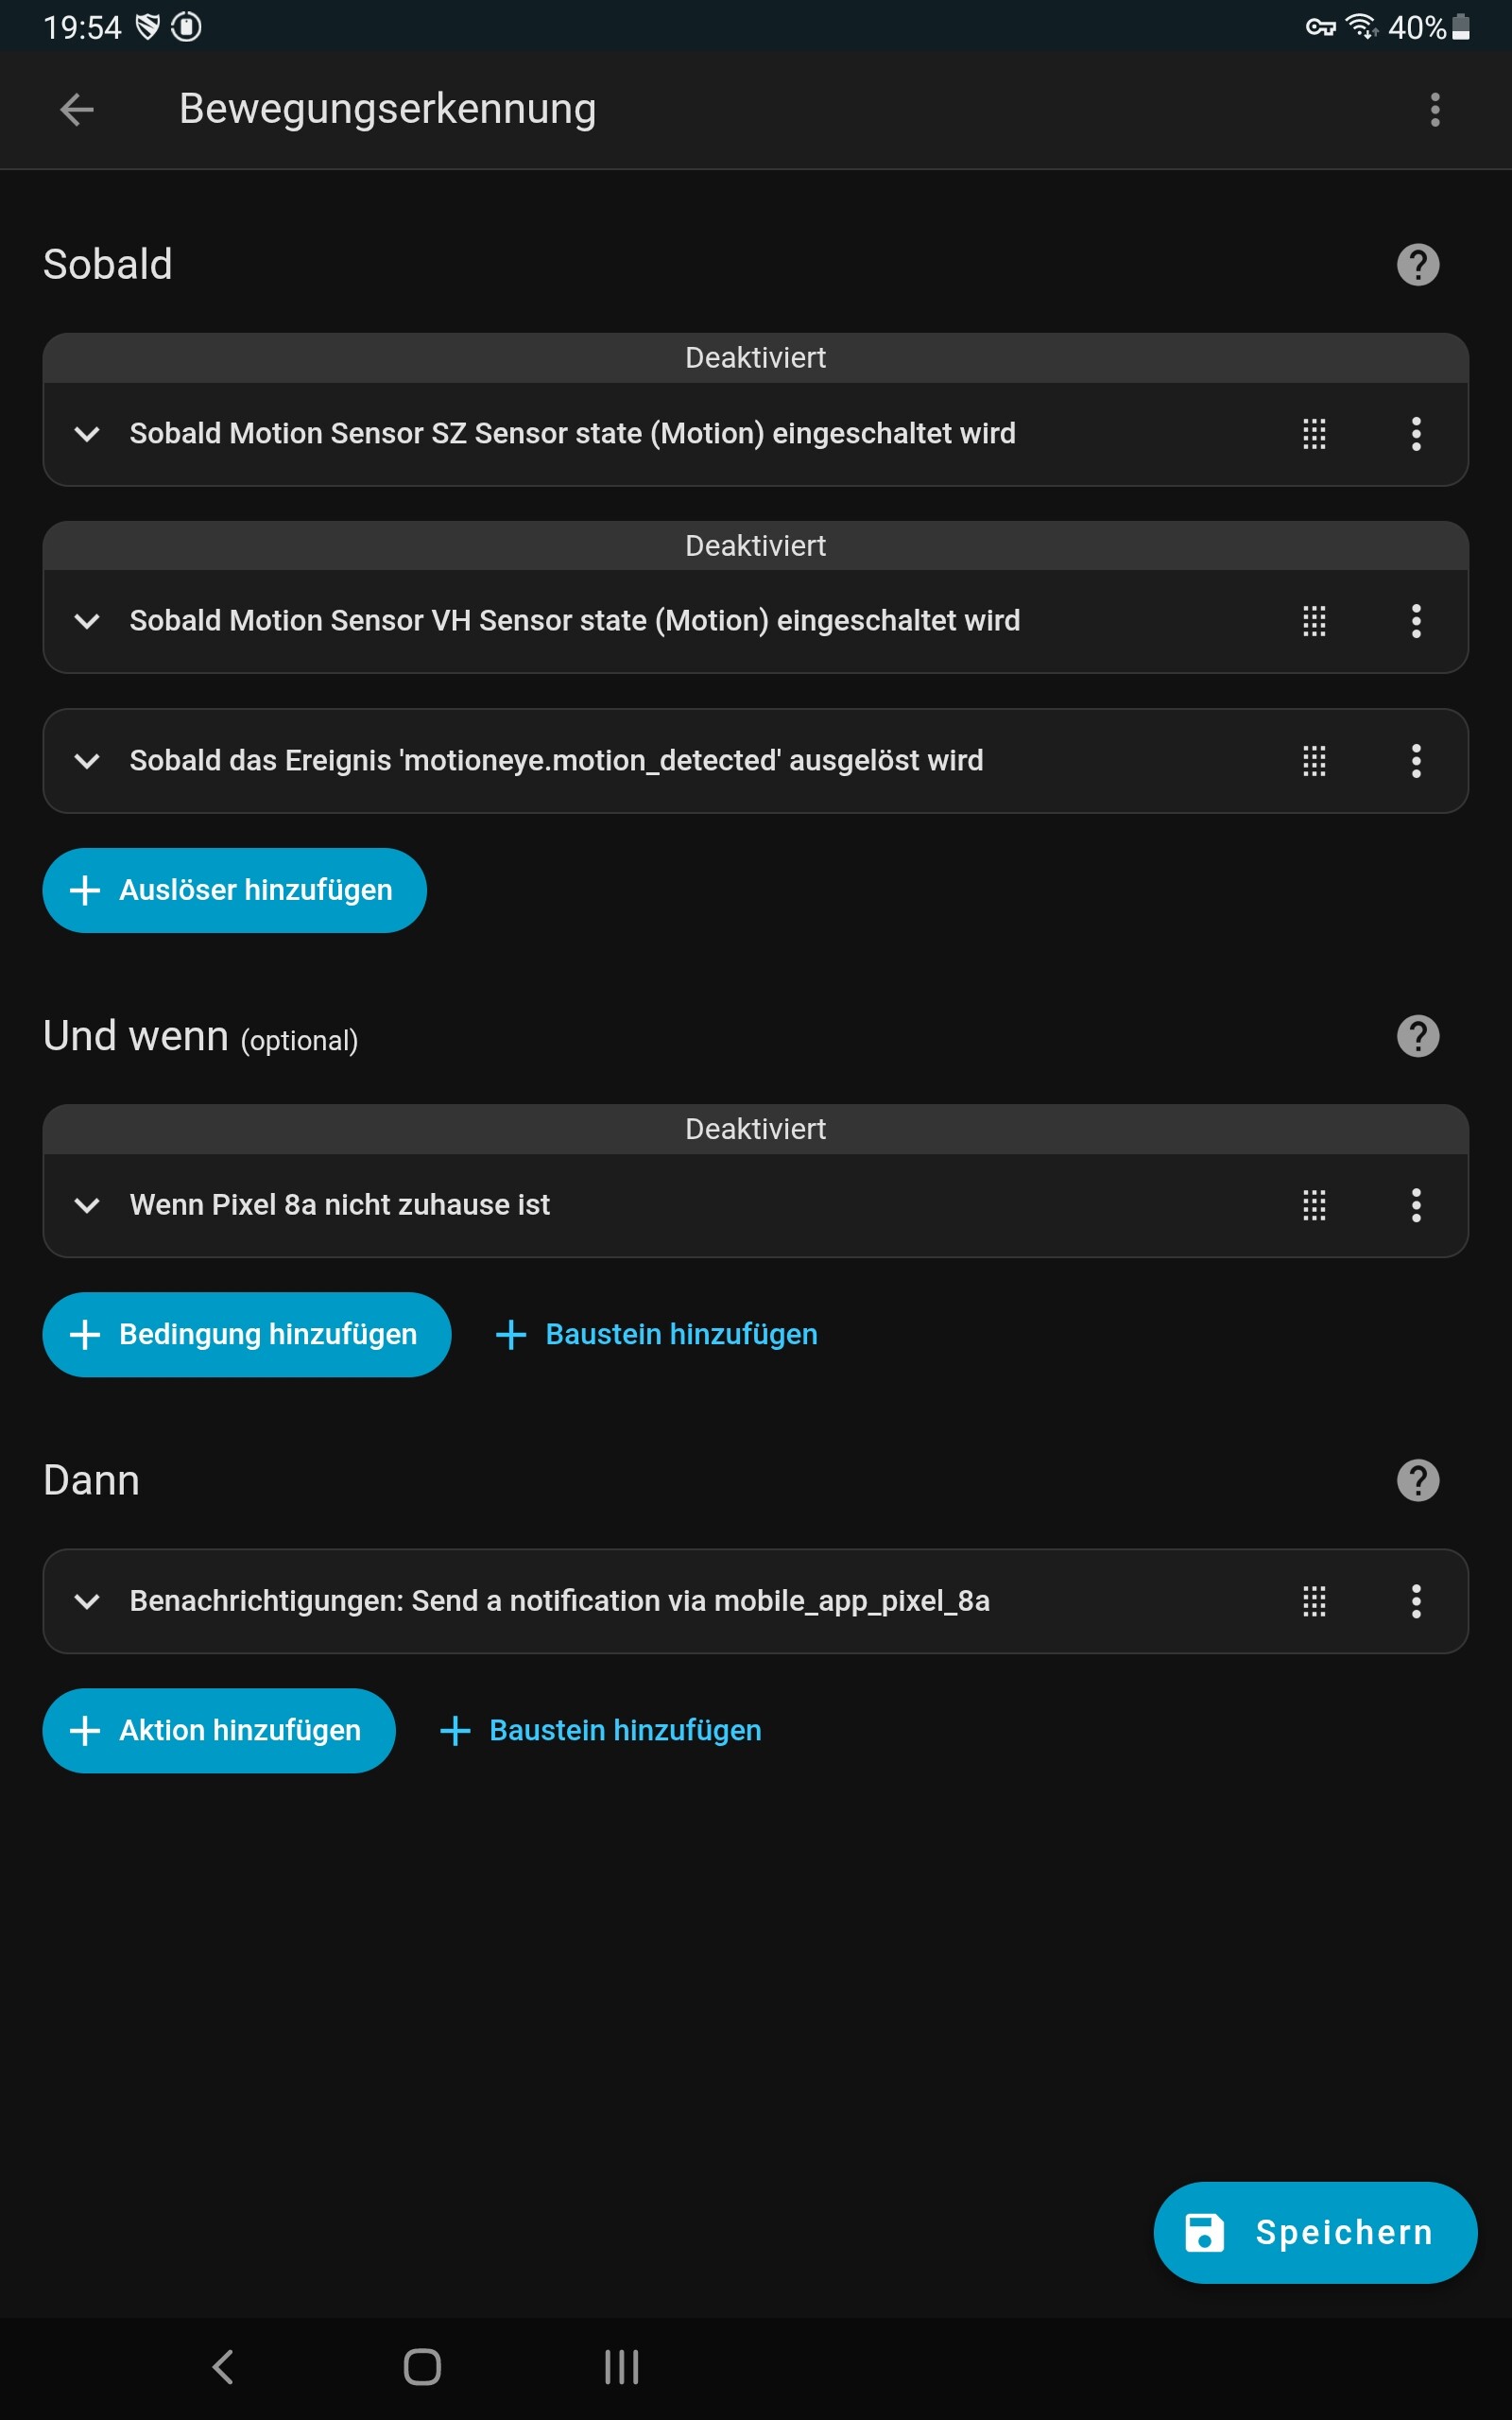This screenshot has width=1512, height=2420.
Task: Expand the Motion Sensor VH trigger
Action: coord(87,621)
